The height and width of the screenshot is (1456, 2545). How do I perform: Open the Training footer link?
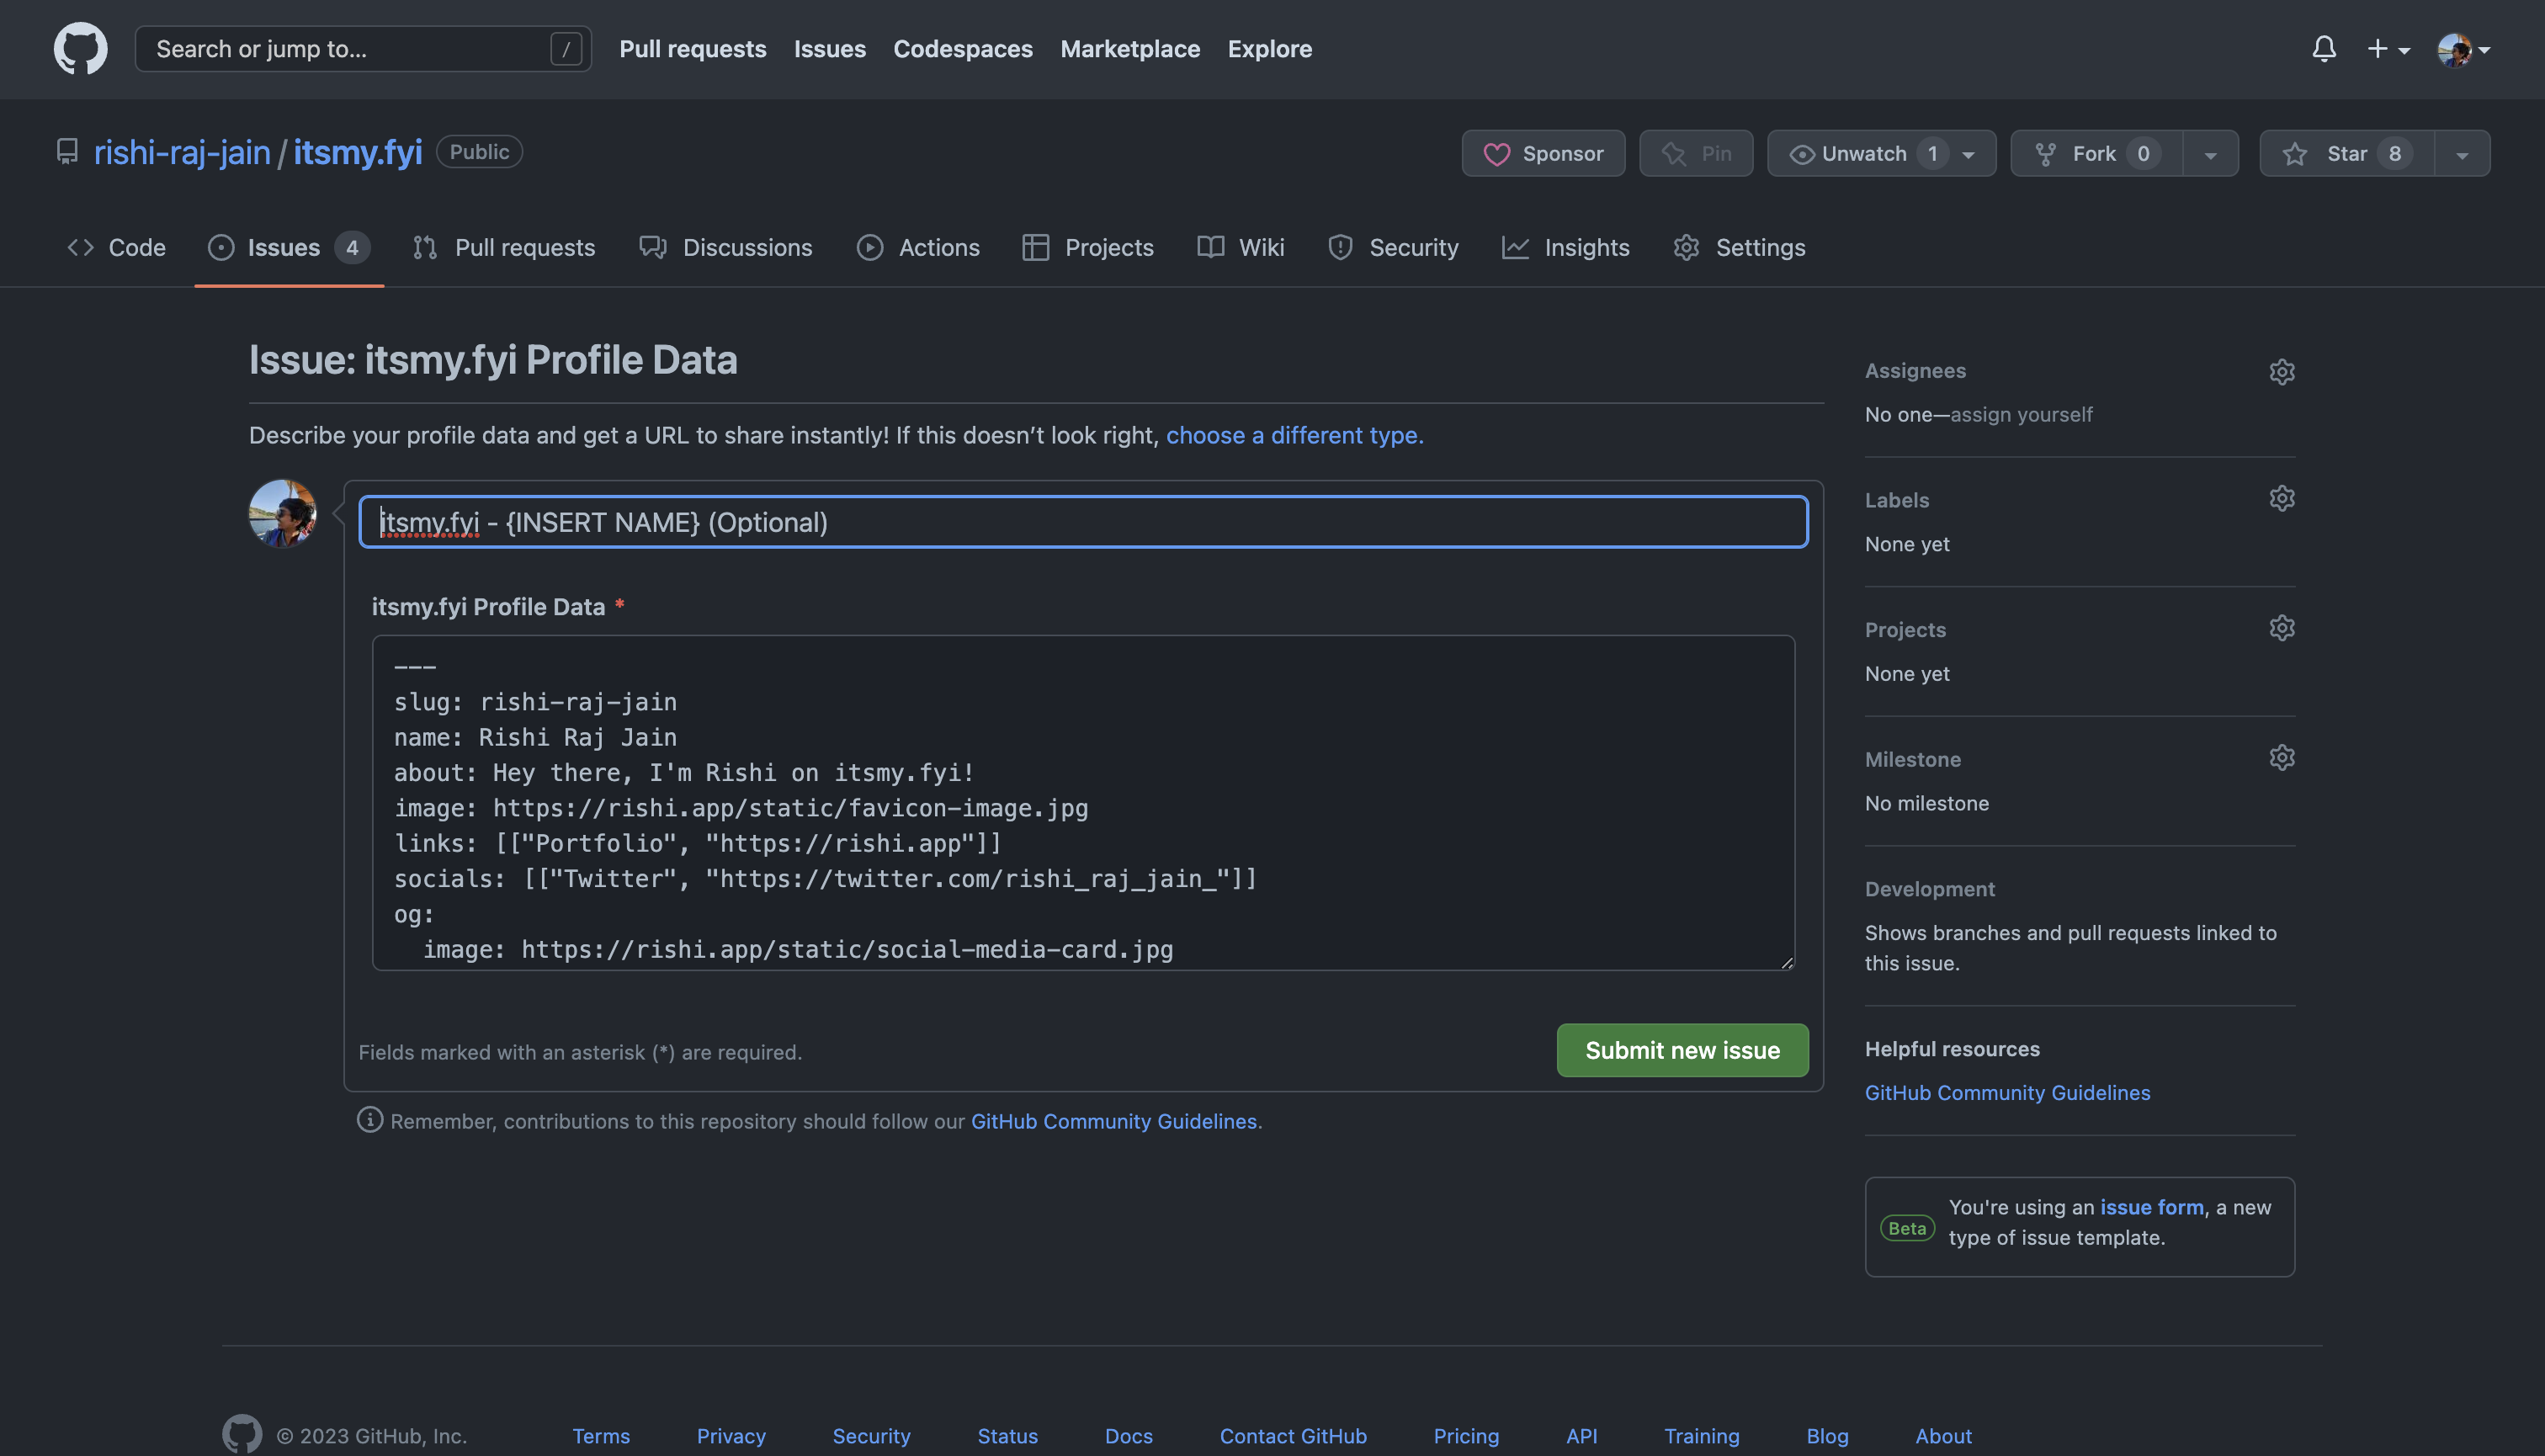(1701, 1436)
